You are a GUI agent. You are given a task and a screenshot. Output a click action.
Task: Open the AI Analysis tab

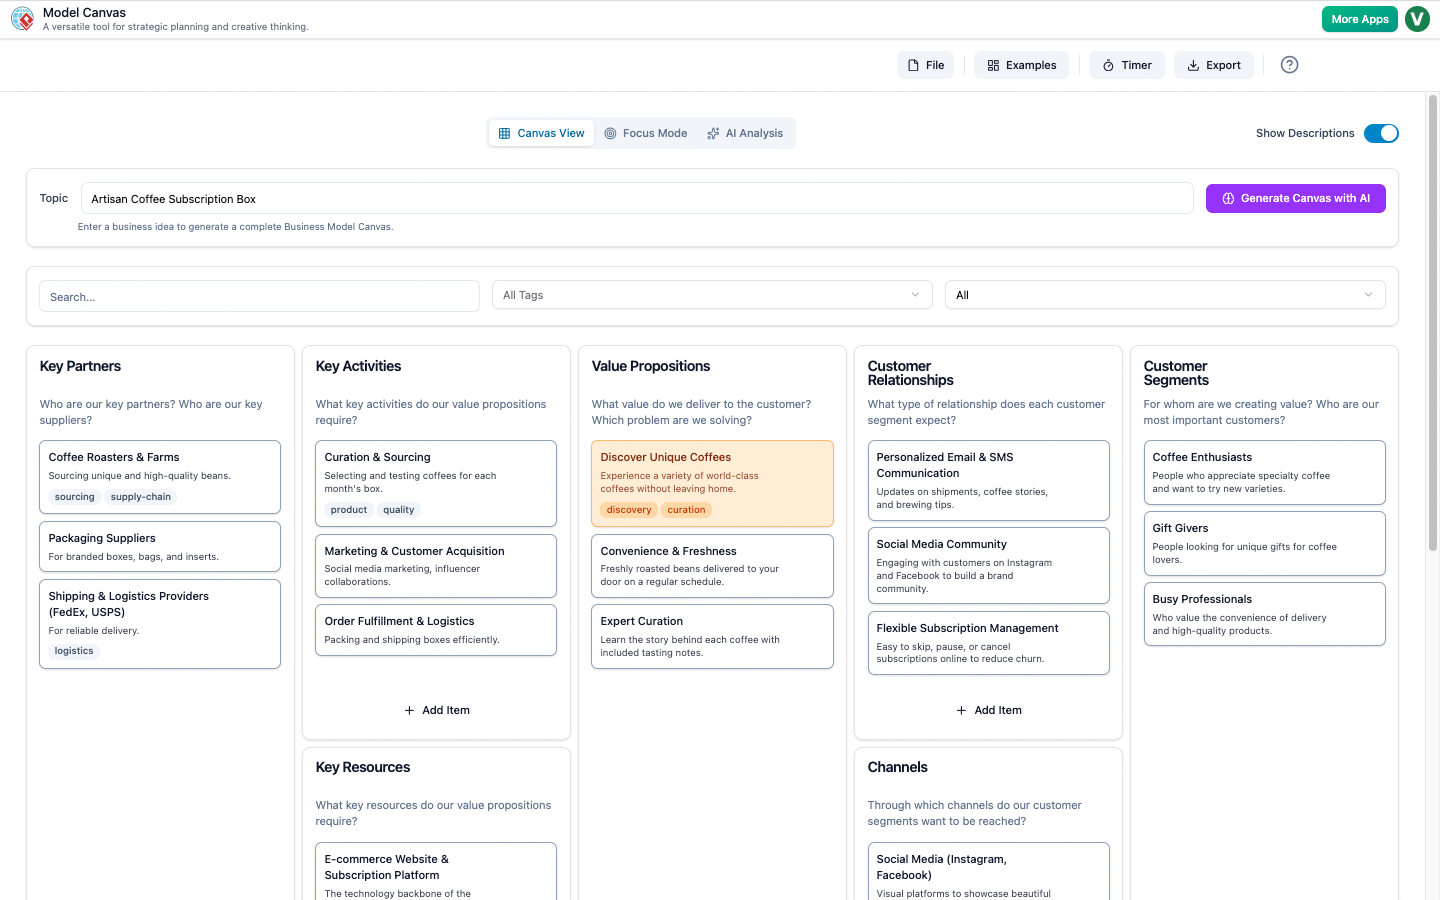tap(745, 132)
